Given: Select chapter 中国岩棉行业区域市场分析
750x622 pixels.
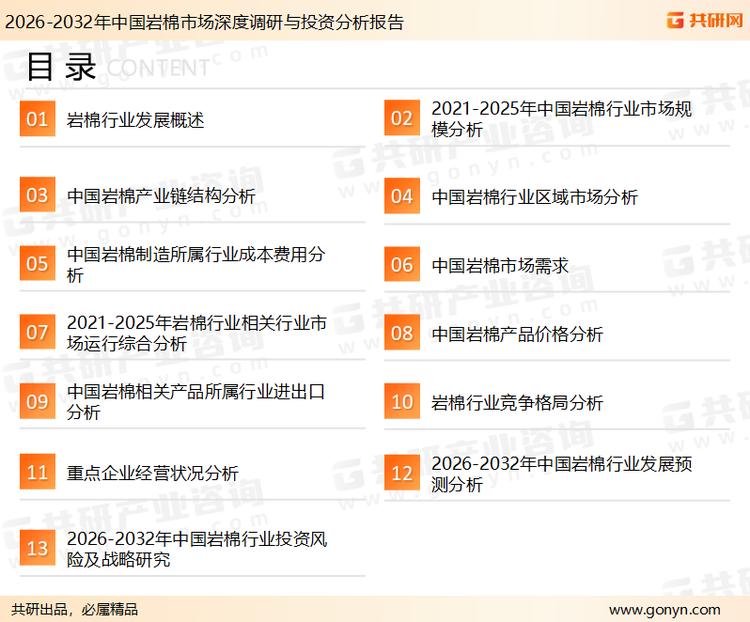Looking at the screenshot, I should click(535, 197).
